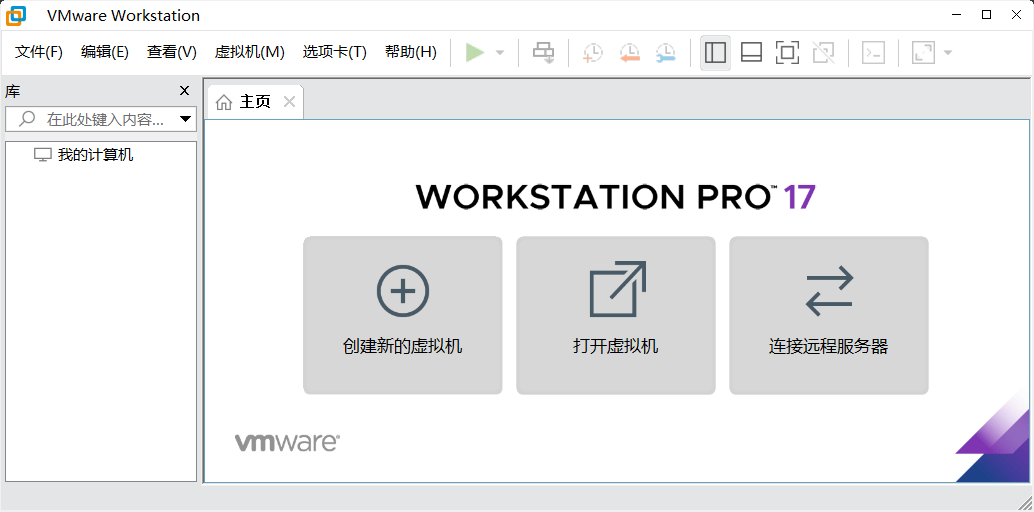This screenshot has height=512, width=1034.
Task: Enter full screen mode icon
Action: point(787,53)
